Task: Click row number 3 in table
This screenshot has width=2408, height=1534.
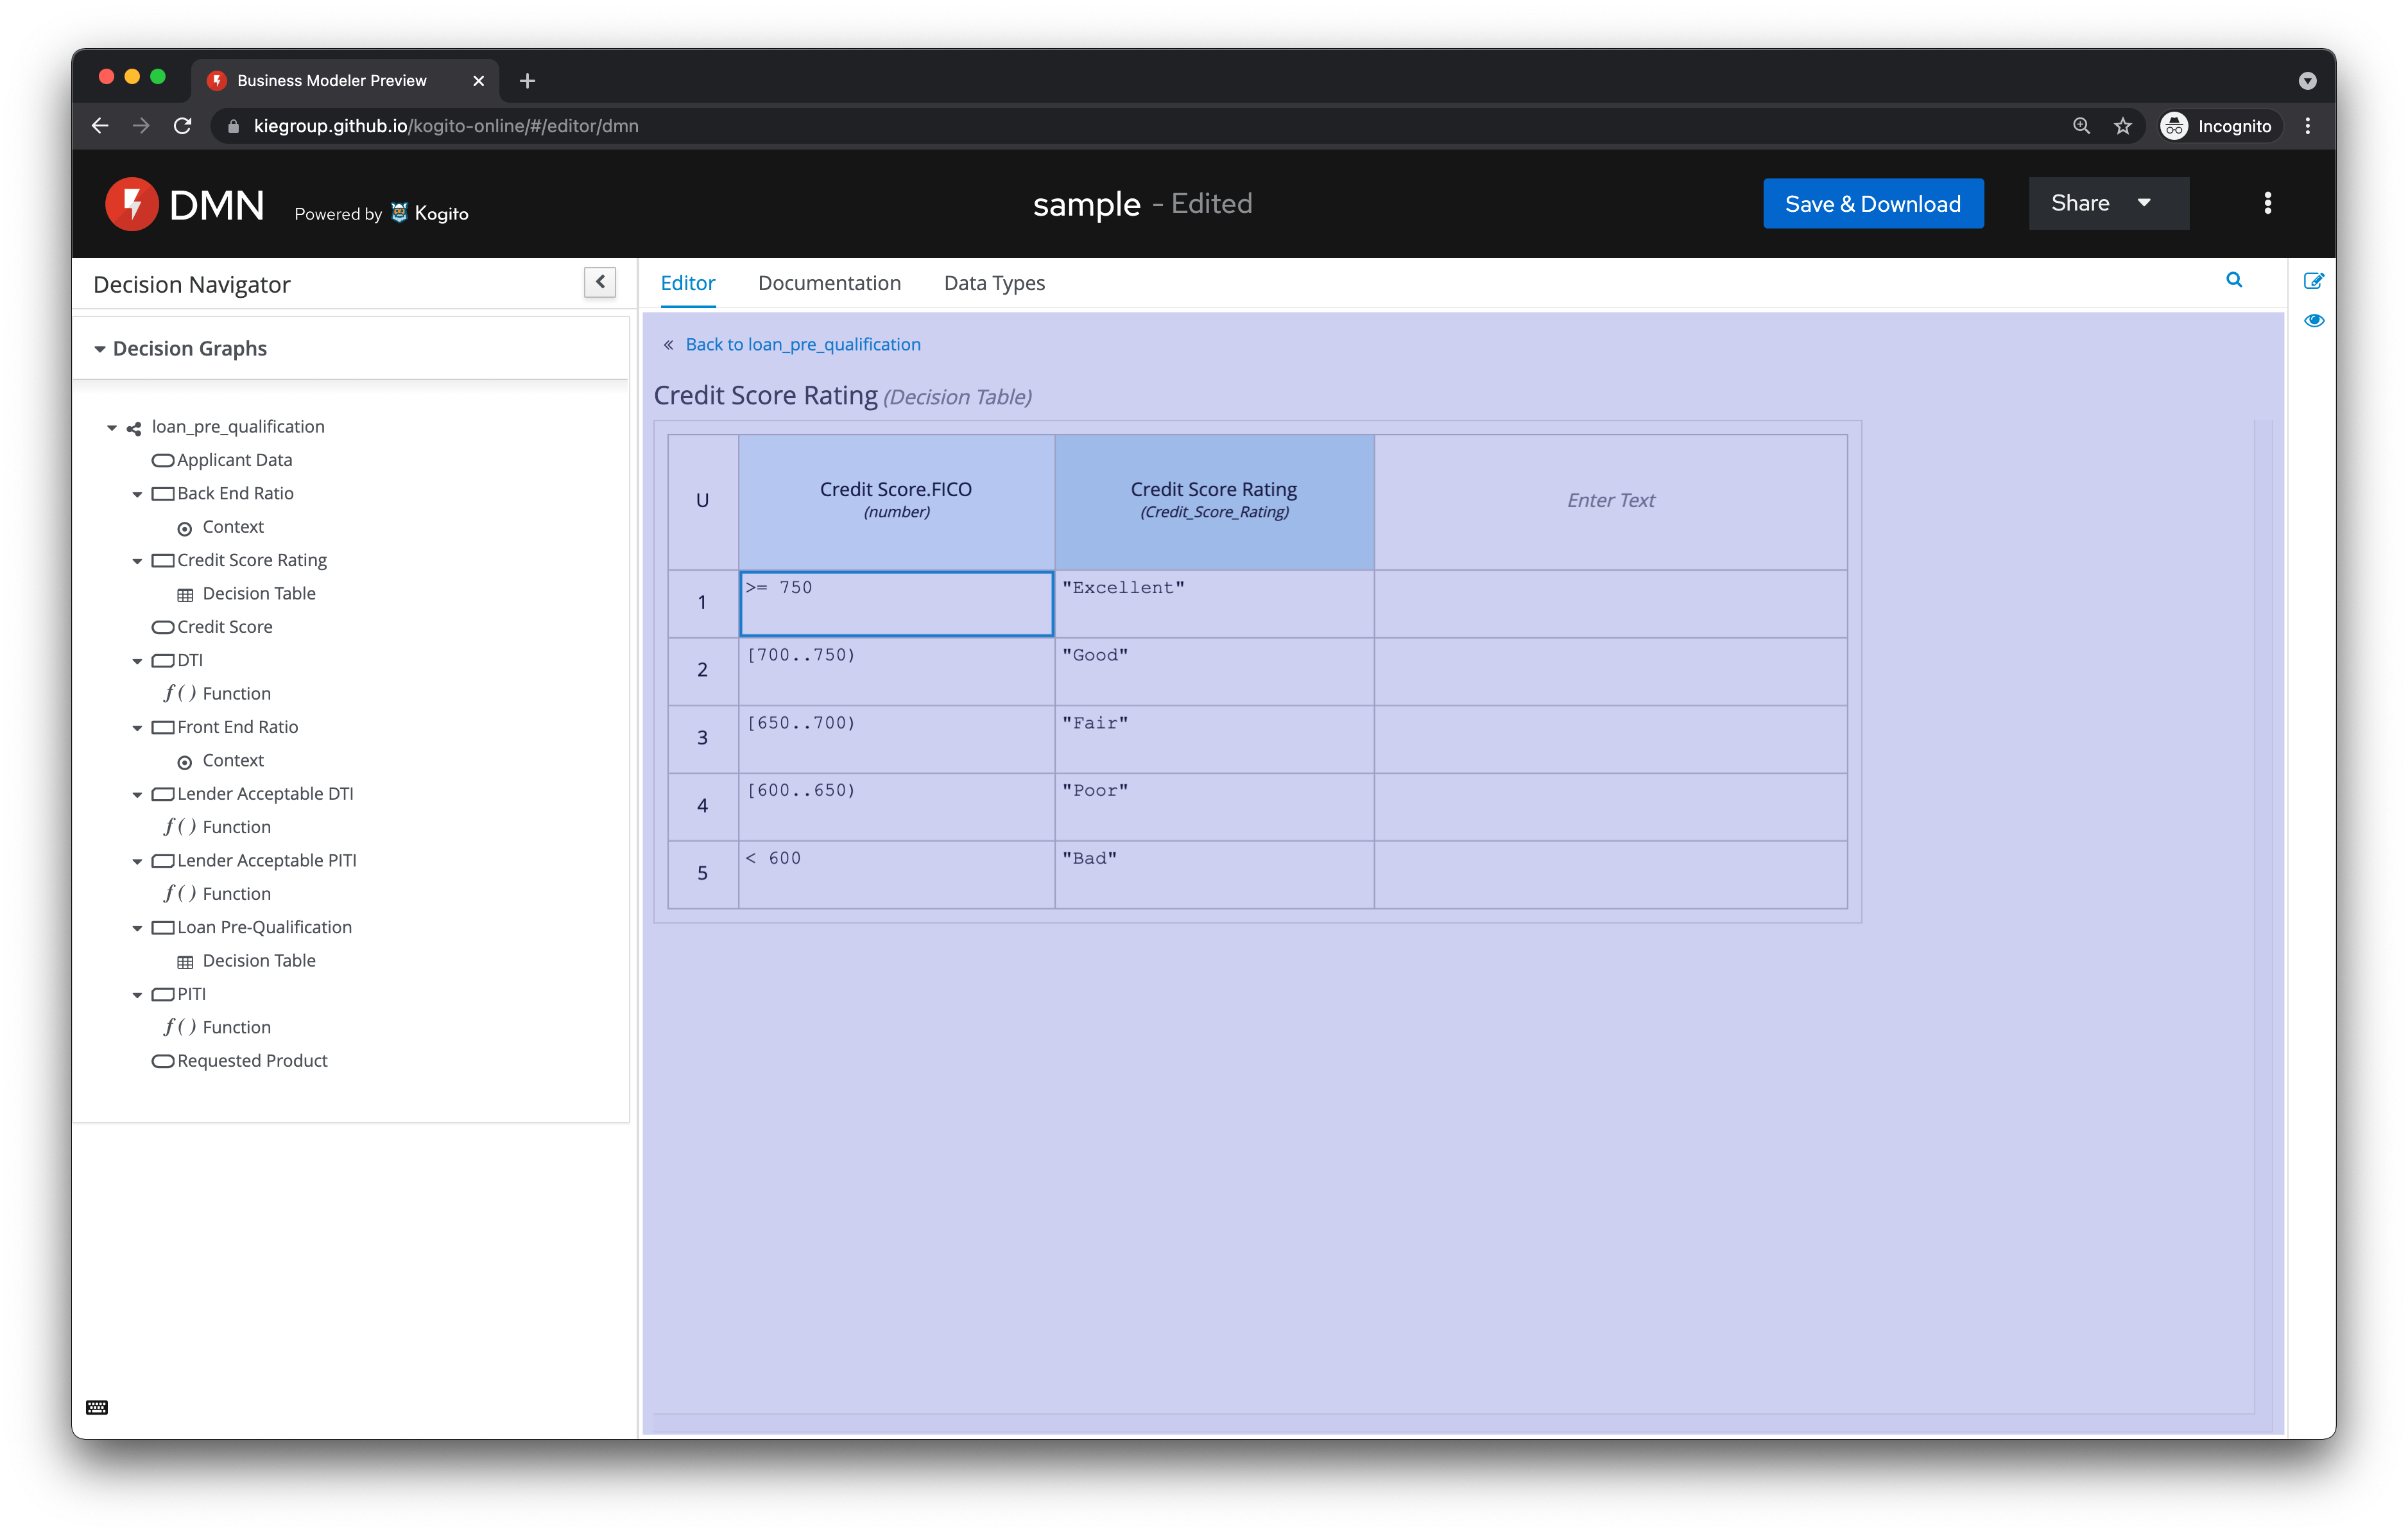Action: [x=703, y=739]
